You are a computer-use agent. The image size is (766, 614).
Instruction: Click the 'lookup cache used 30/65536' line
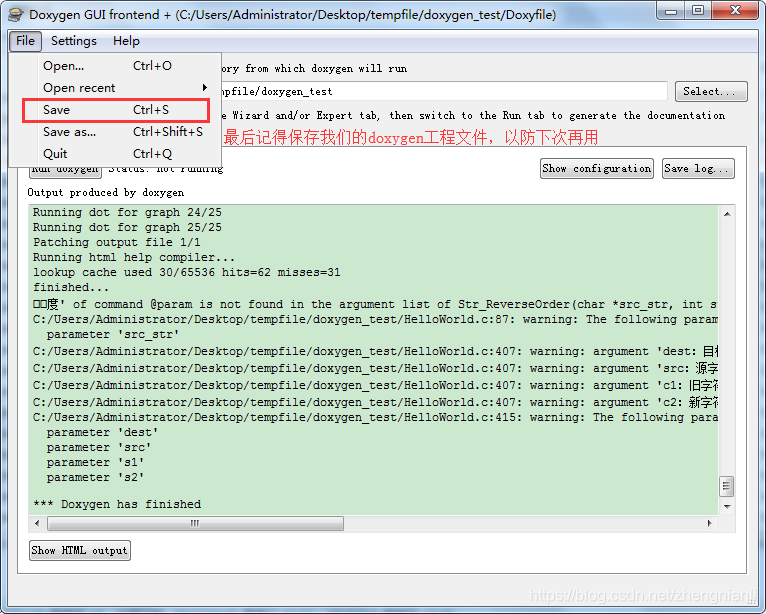point(187,273)
